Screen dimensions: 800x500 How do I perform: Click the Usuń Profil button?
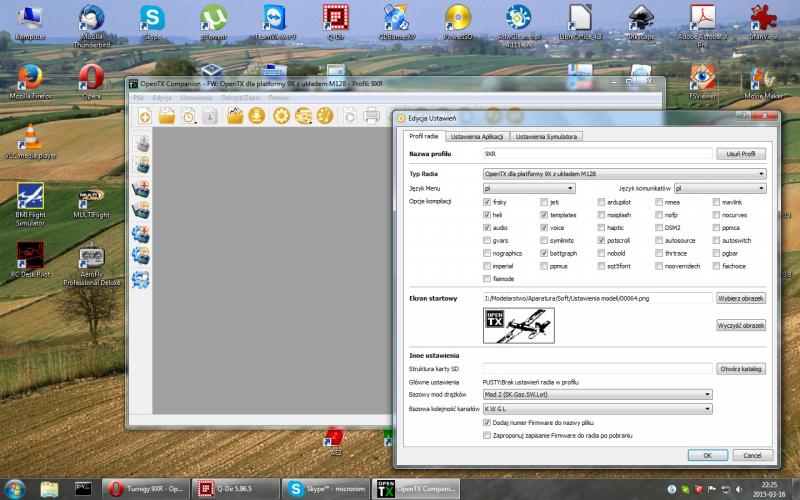741,154
